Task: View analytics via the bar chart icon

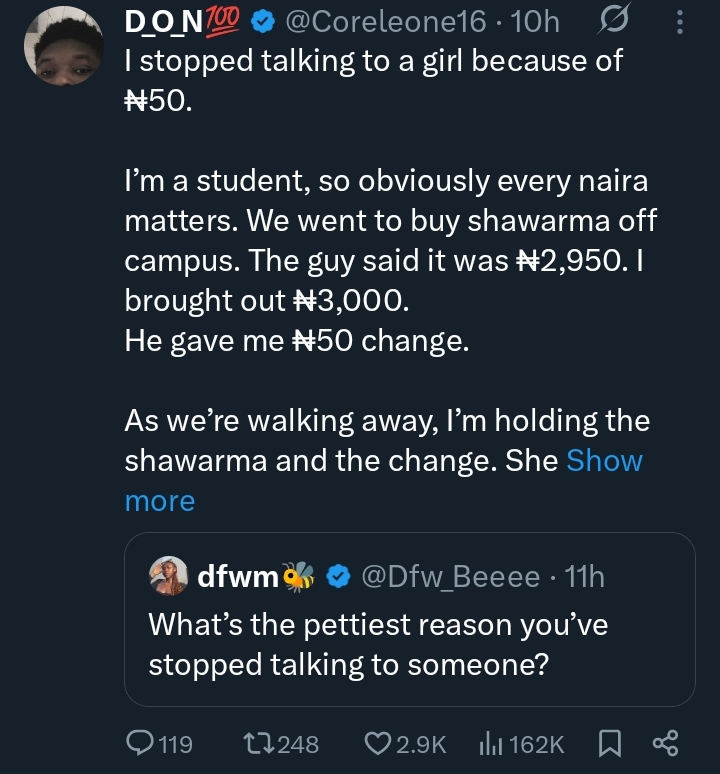Action: point(490,743)
